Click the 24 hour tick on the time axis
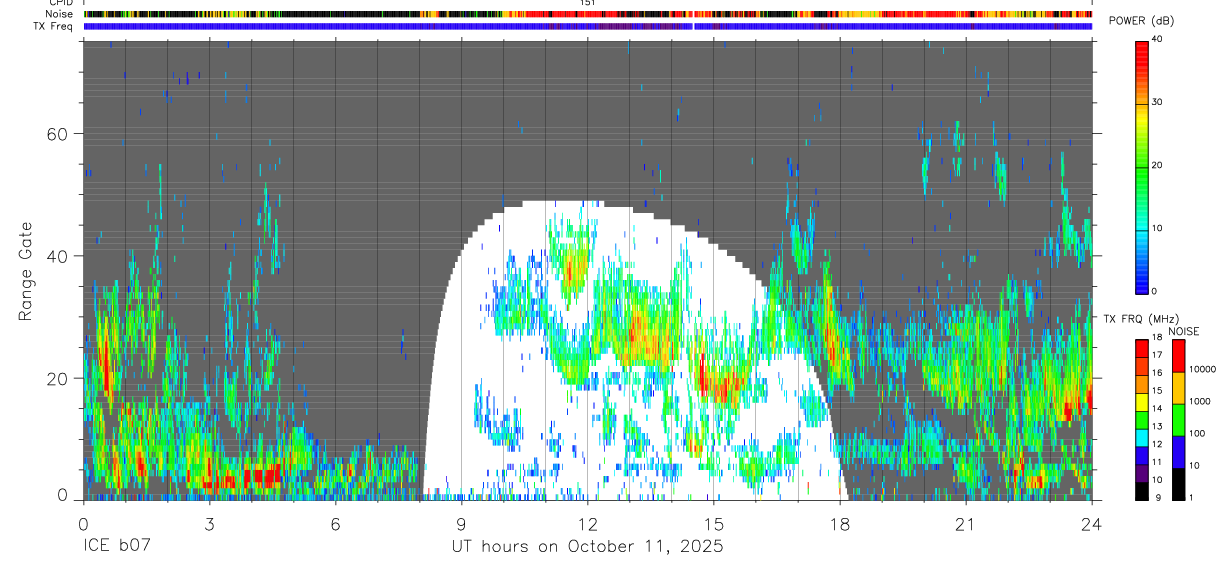The width and height of the screenshot is (1228, 567). click(1092, 524)
